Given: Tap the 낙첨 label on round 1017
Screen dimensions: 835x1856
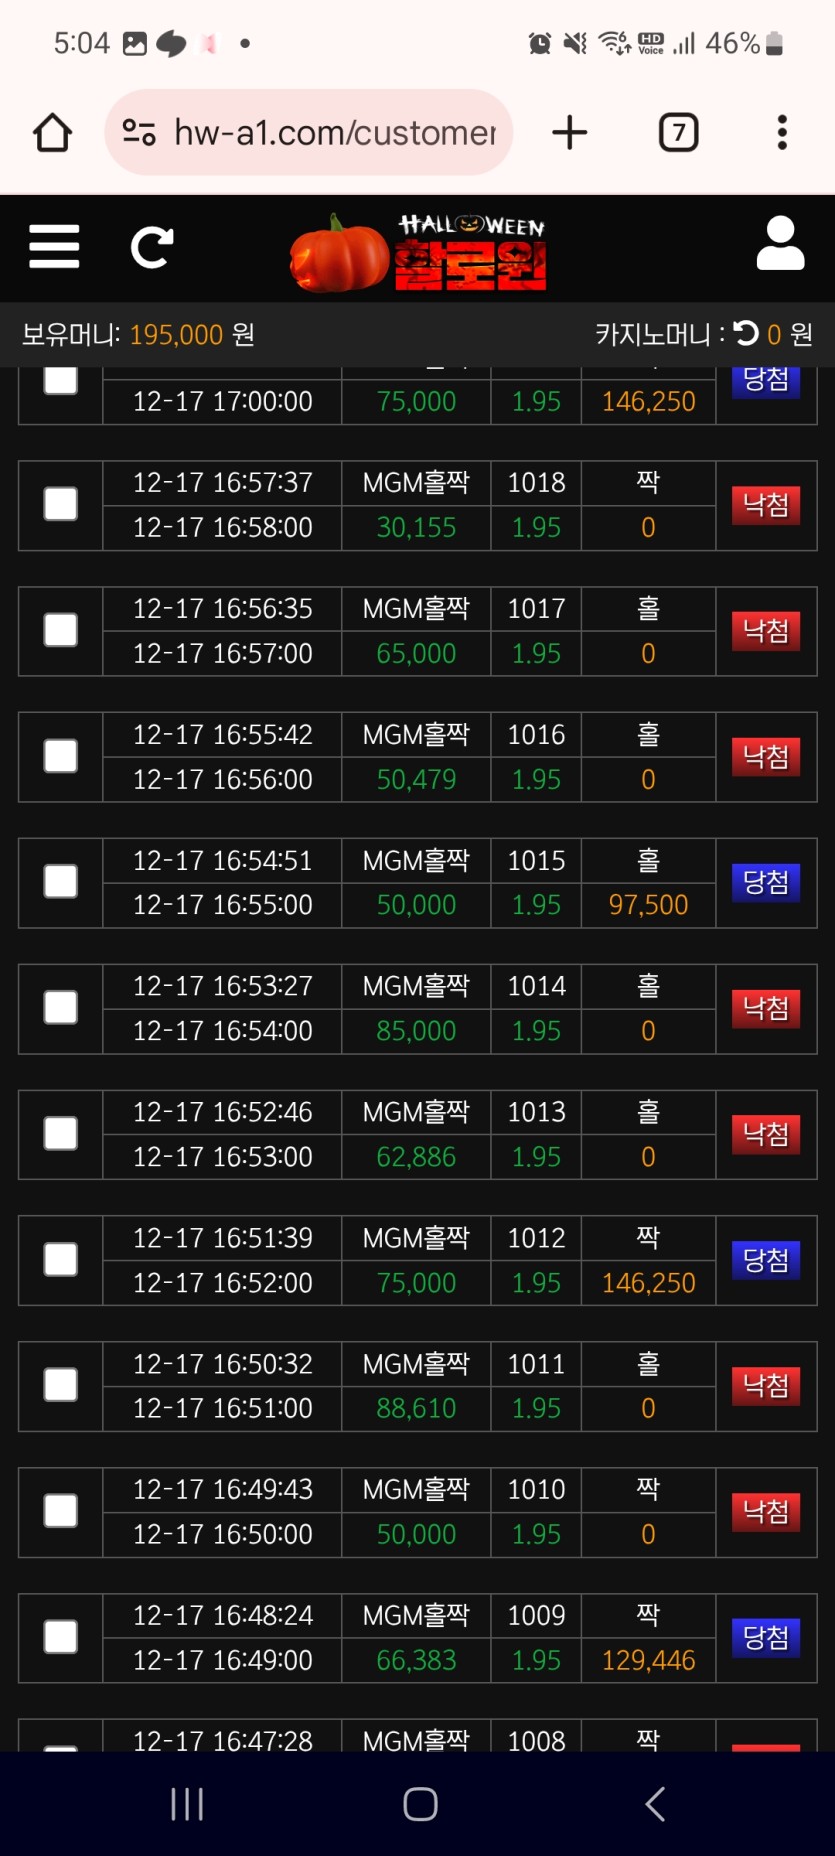Looking at the screenshot, I should (x=766, y=631).
